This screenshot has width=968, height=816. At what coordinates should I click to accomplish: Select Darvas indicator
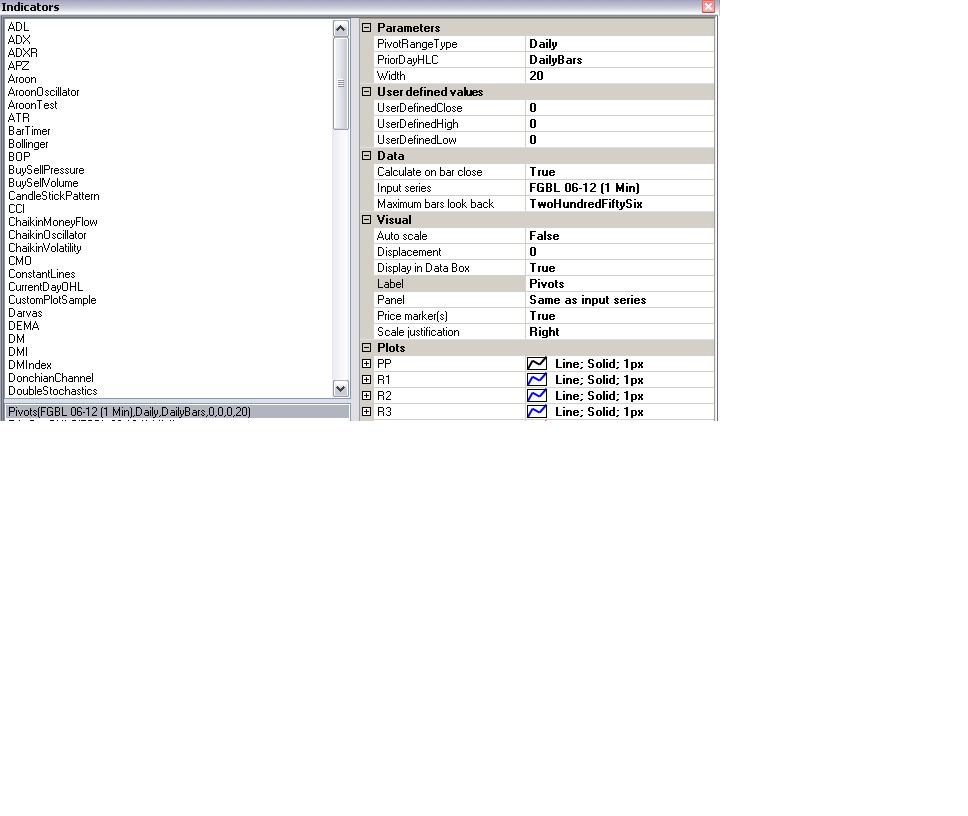click(x=25, y=313)
